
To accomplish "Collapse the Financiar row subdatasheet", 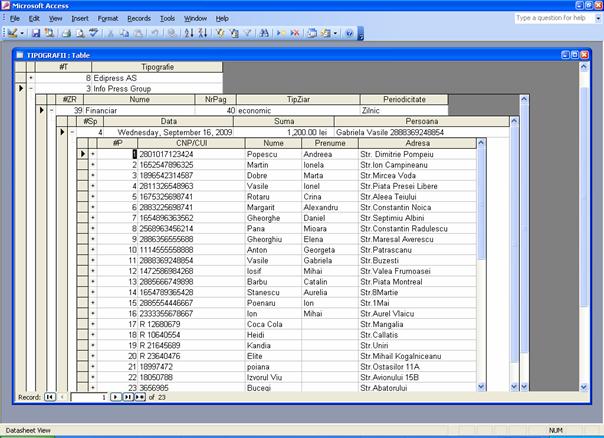I will [x=52, y=110].
